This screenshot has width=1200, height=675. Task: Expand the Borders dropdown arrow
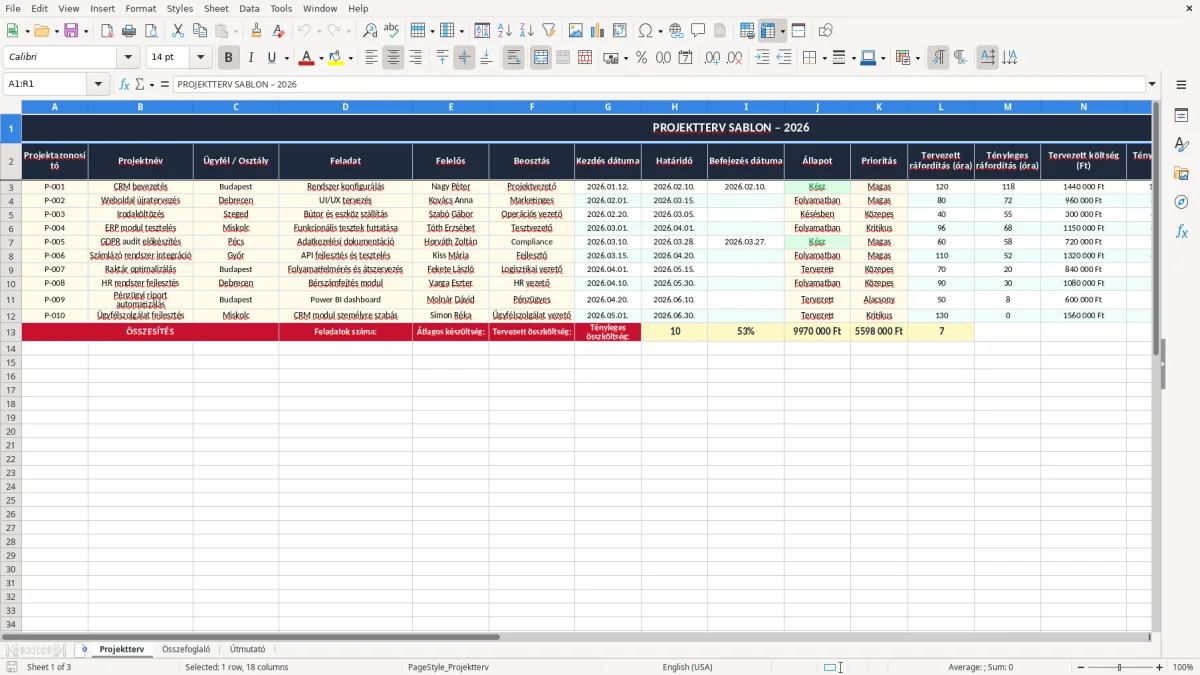click(x=826, y=58)
